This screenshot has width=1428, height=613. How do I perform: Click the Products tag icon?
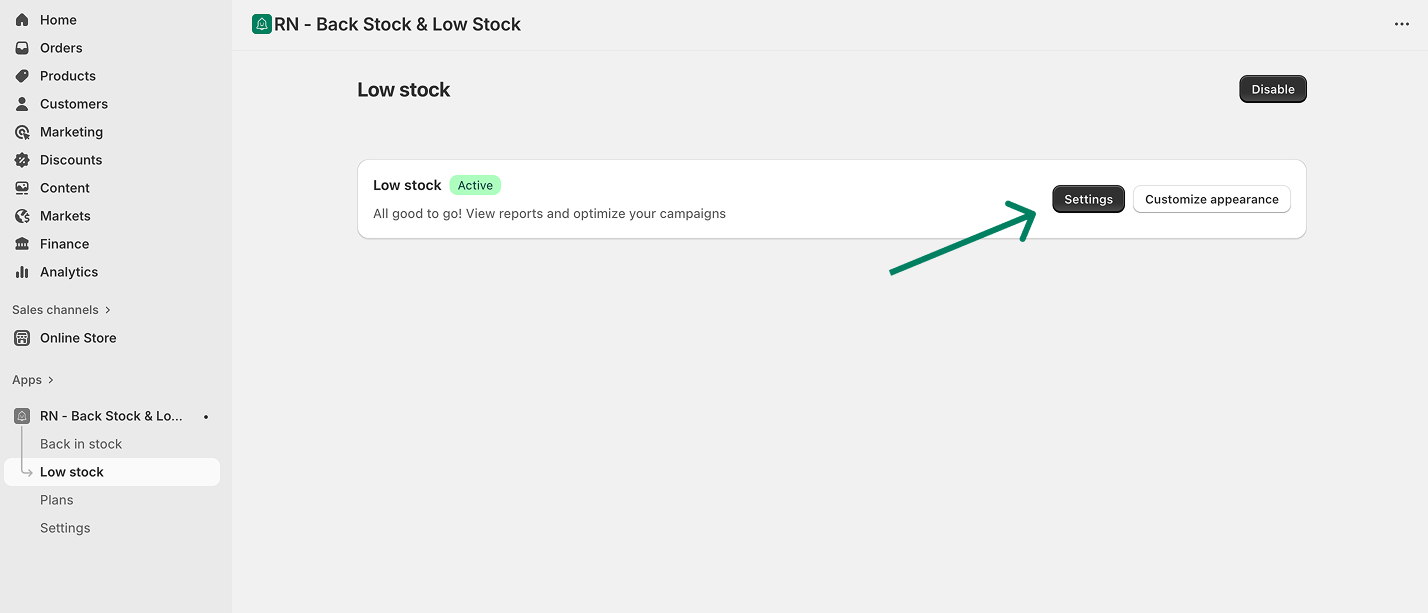click(x=22, y=76)
